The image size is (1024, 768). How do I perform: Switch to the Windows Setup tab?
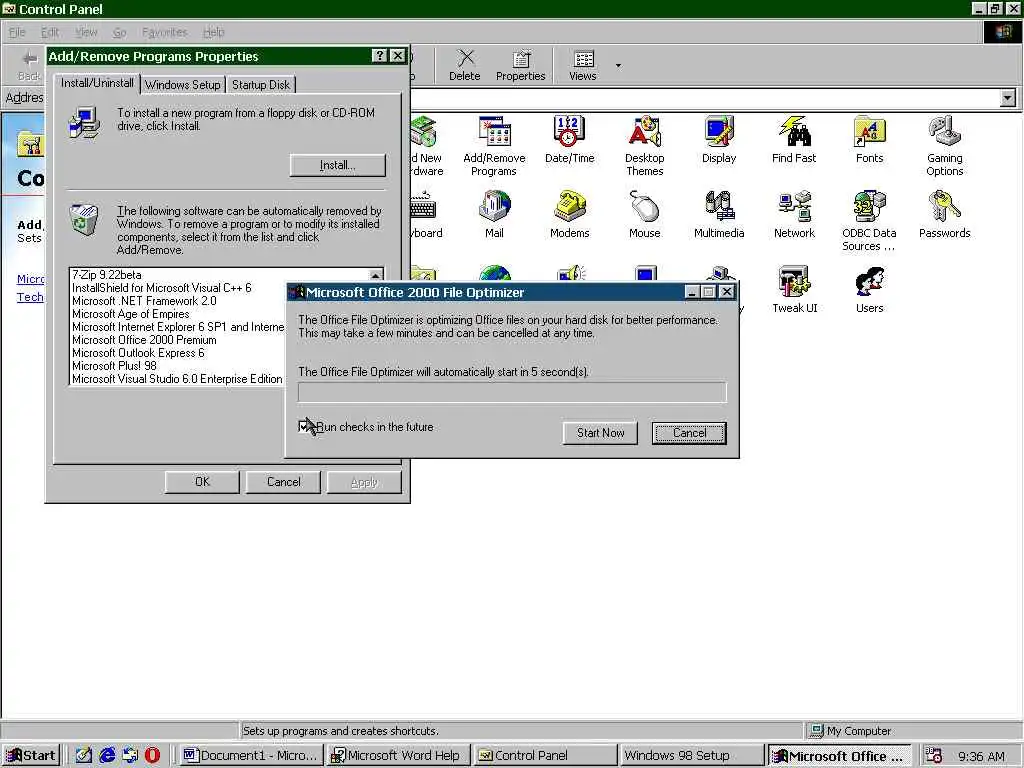coord(182,85)
